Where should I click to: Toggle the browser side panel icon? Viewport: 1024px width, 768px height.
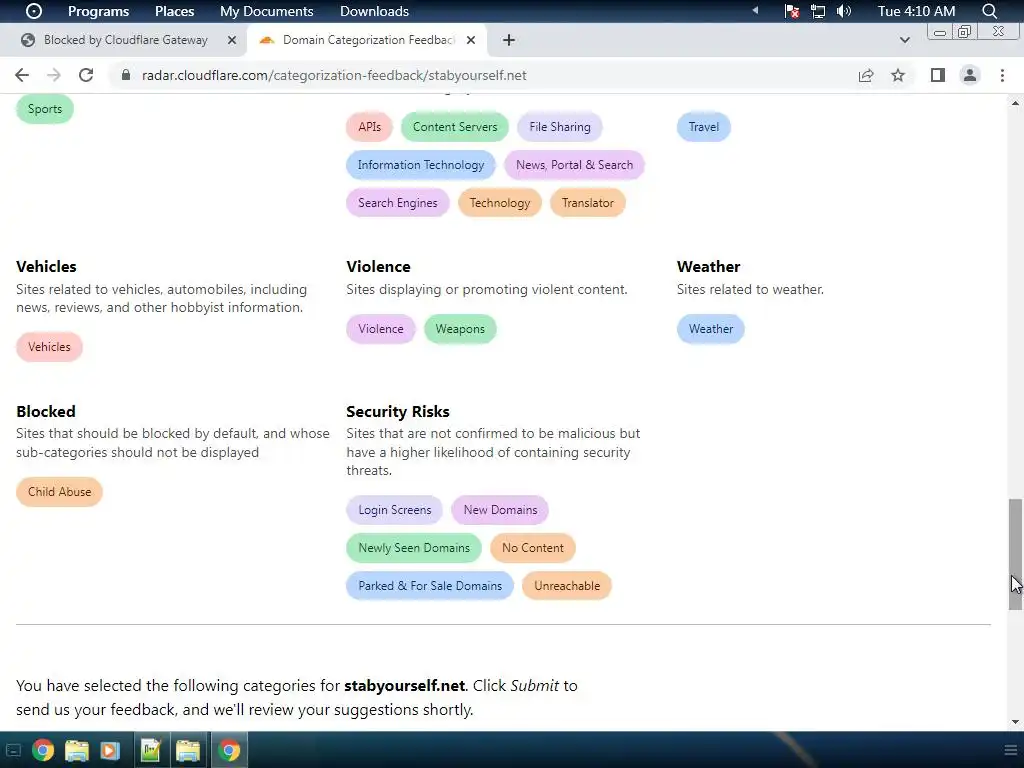[x=938, y=75]
